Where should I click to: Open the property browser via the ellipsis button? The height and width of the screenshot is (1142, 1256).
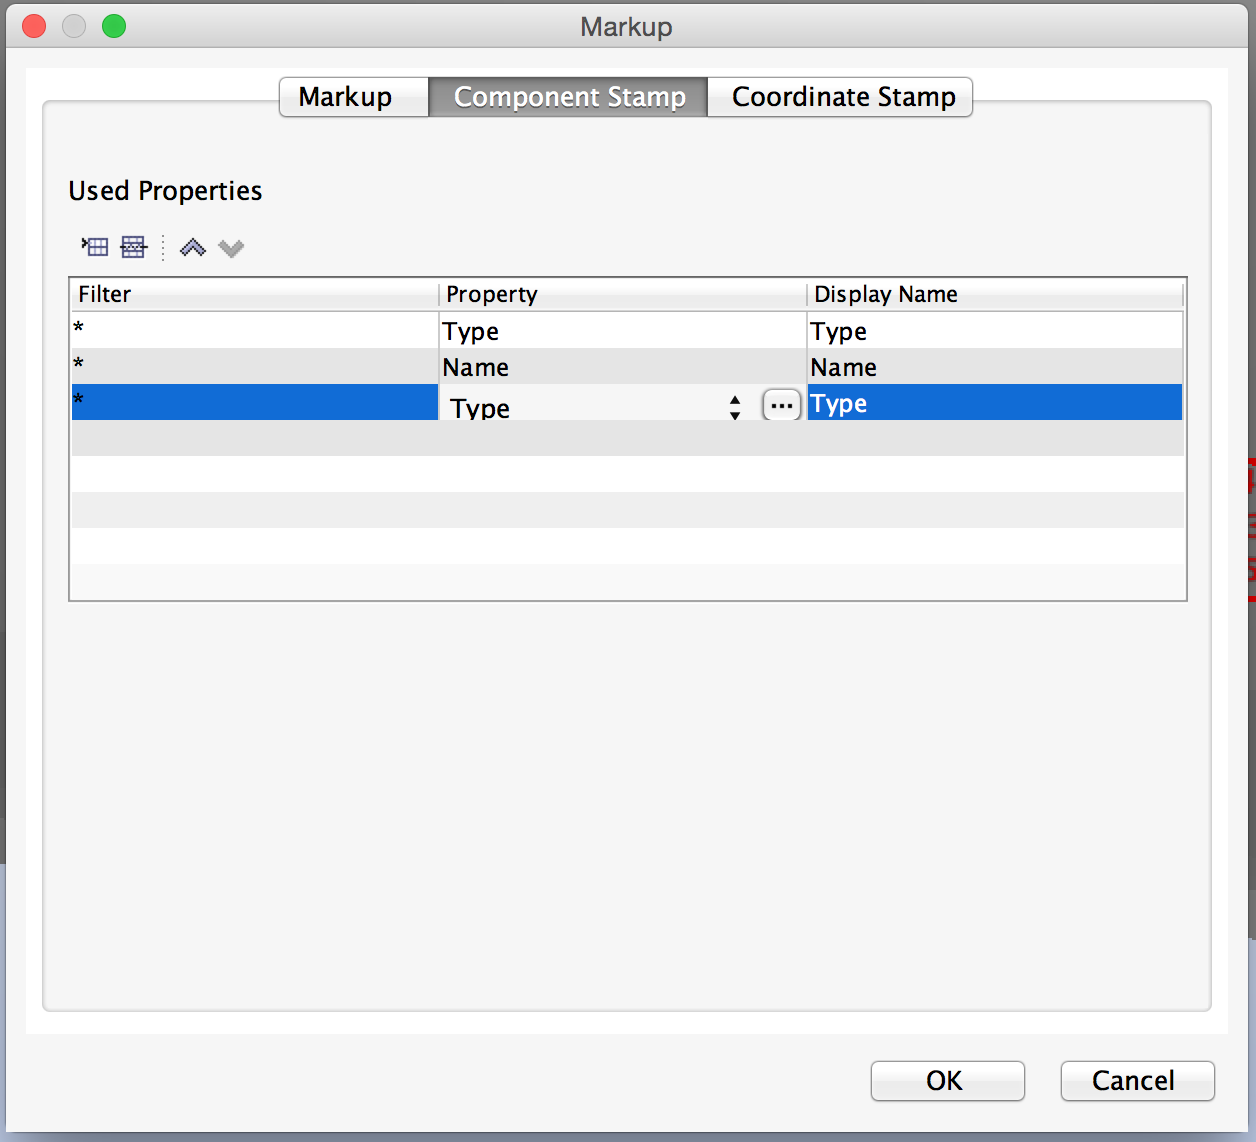click(781, 404)
